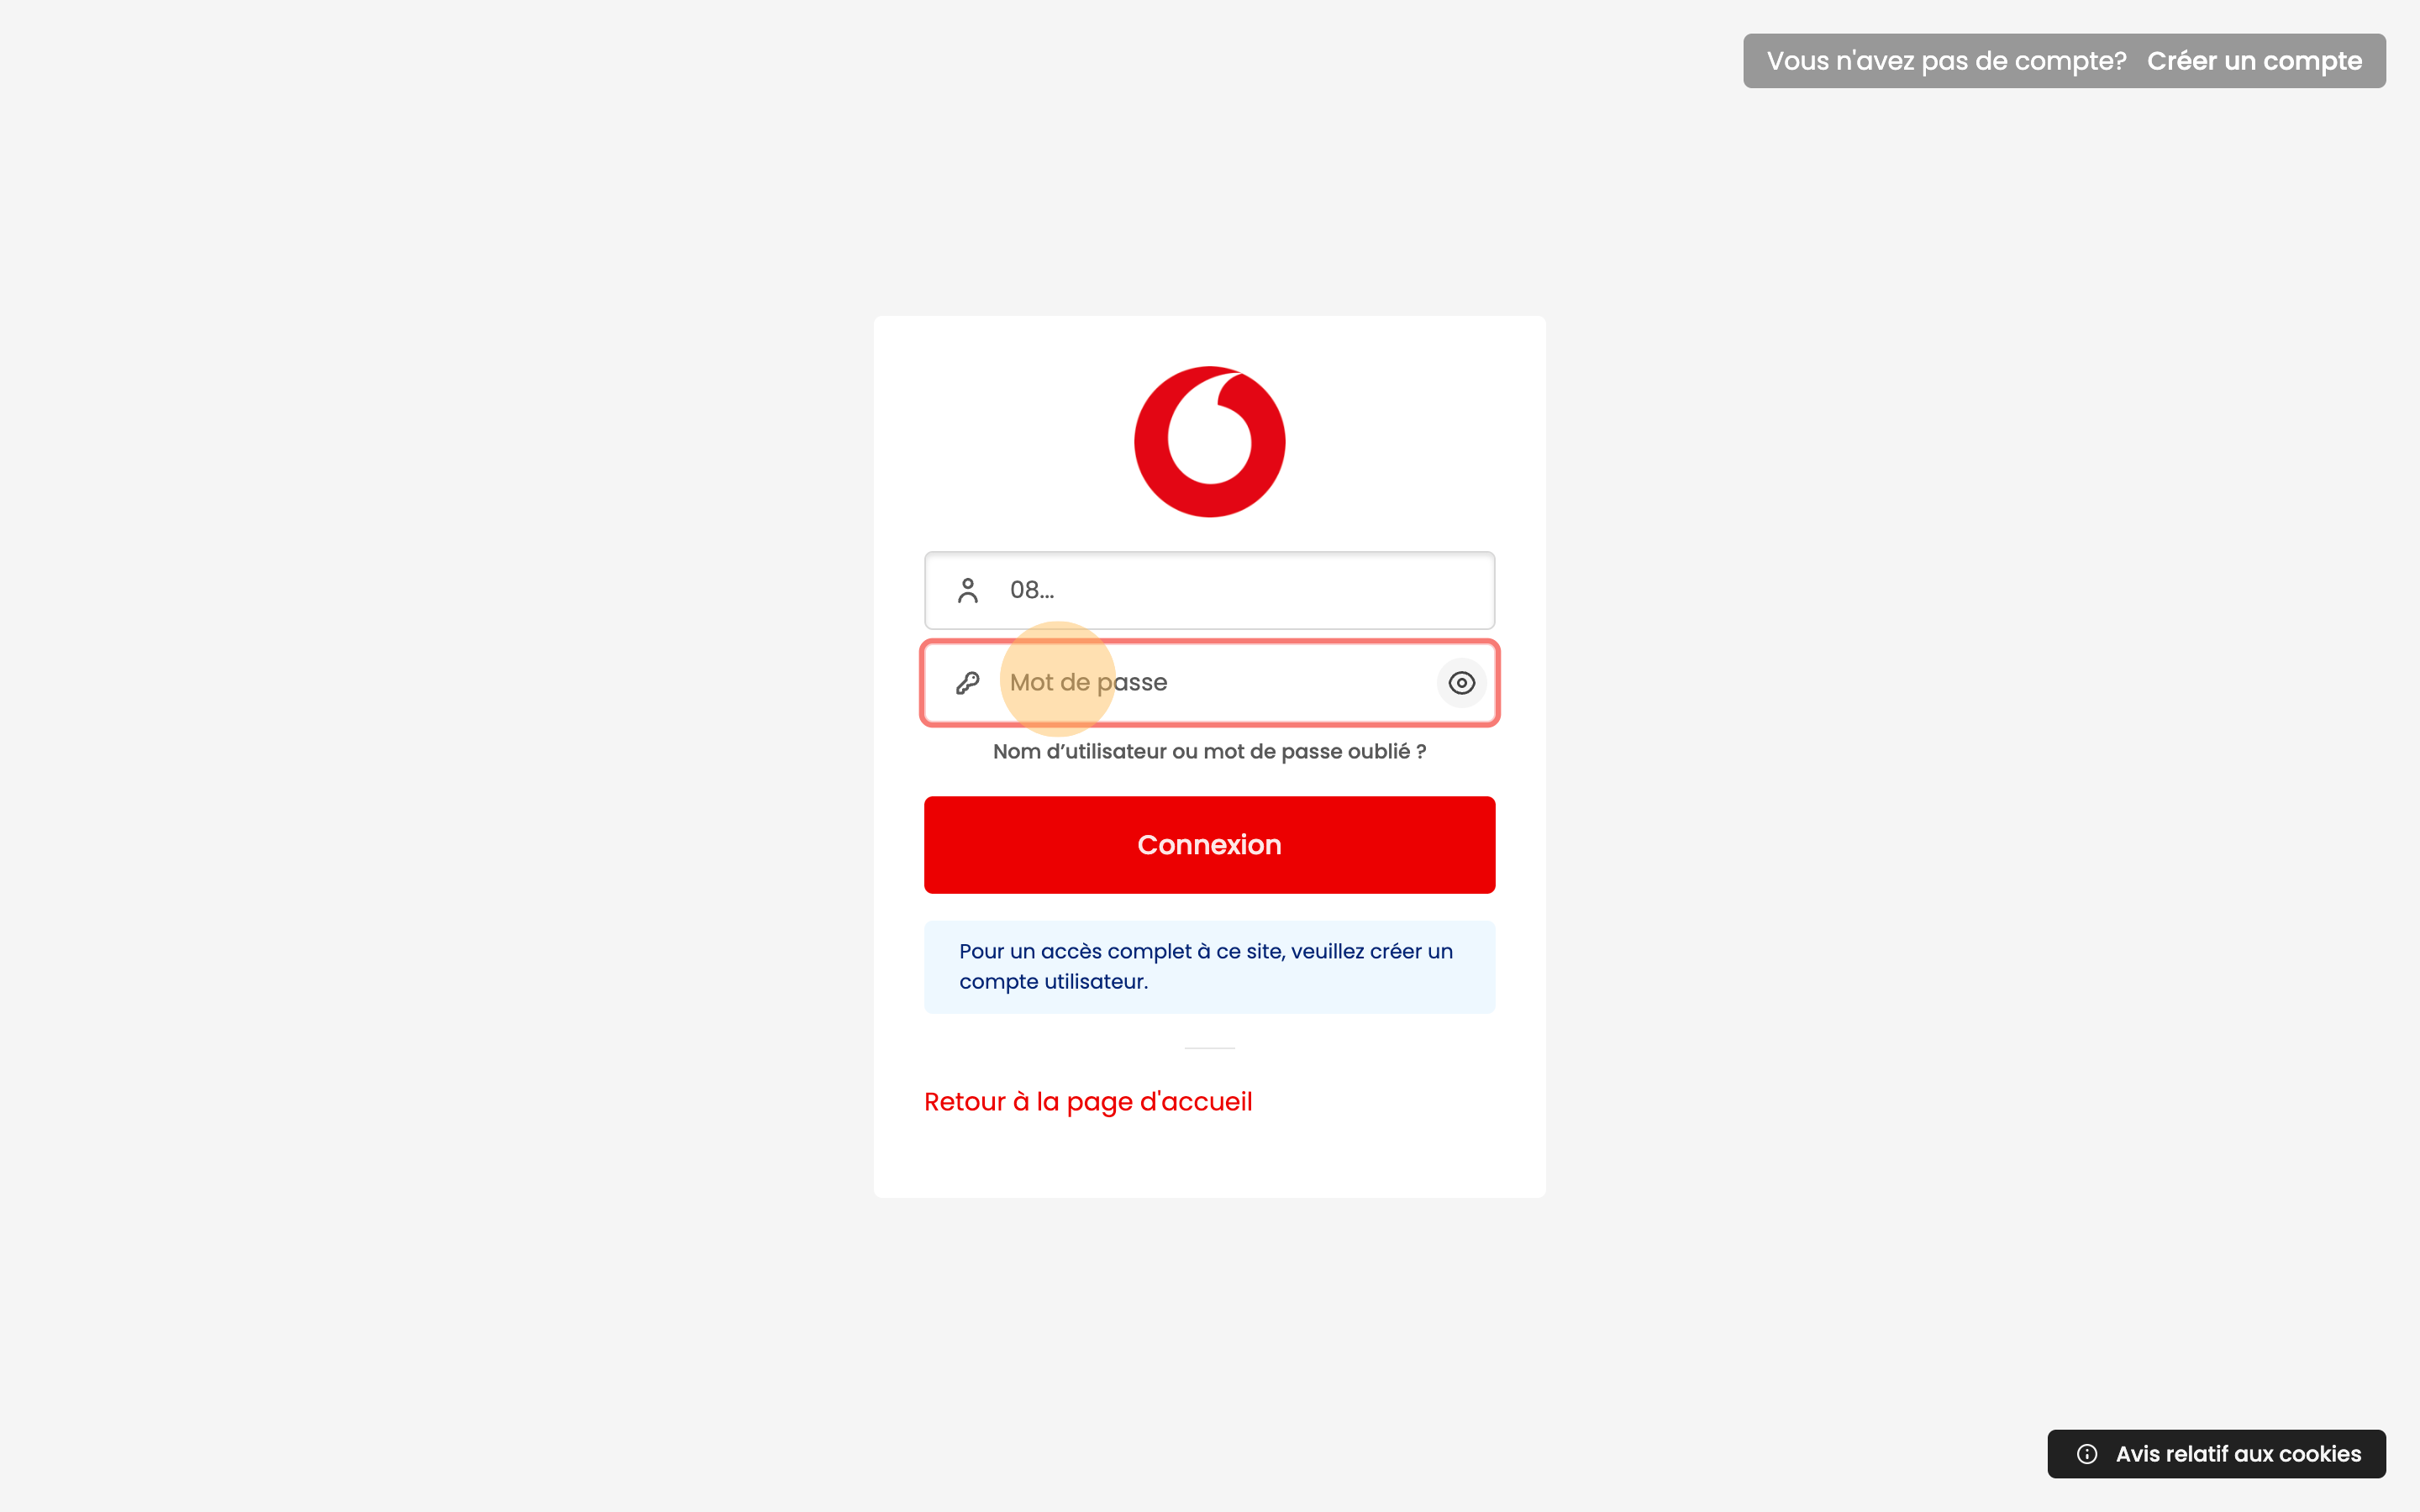
Task: Click the grey account banner at top right
Action: 2064,61
